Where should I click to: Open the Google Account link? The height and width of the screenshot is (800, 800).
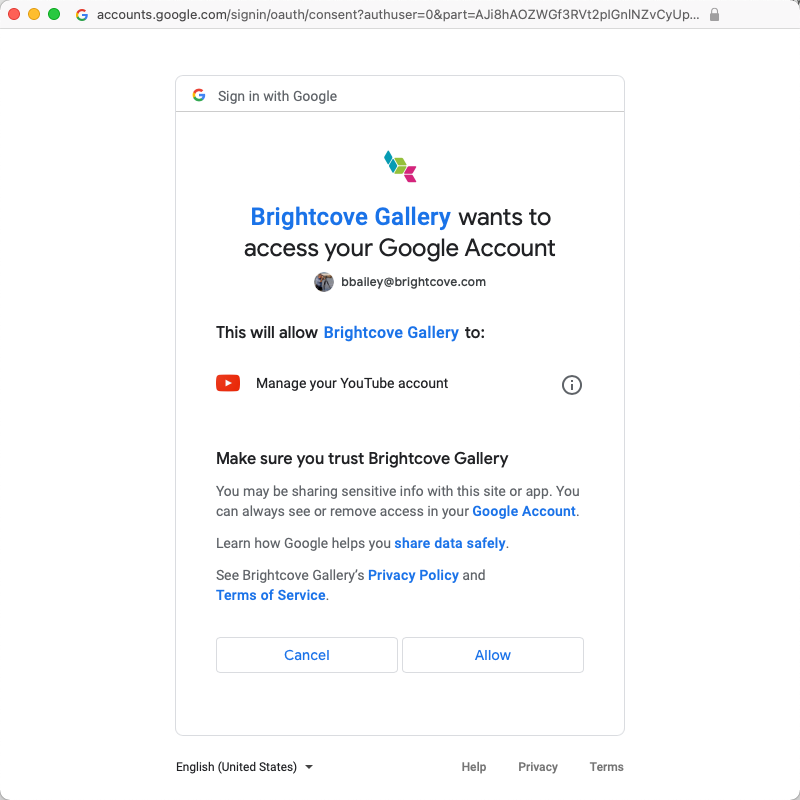[x=523, y=511]
